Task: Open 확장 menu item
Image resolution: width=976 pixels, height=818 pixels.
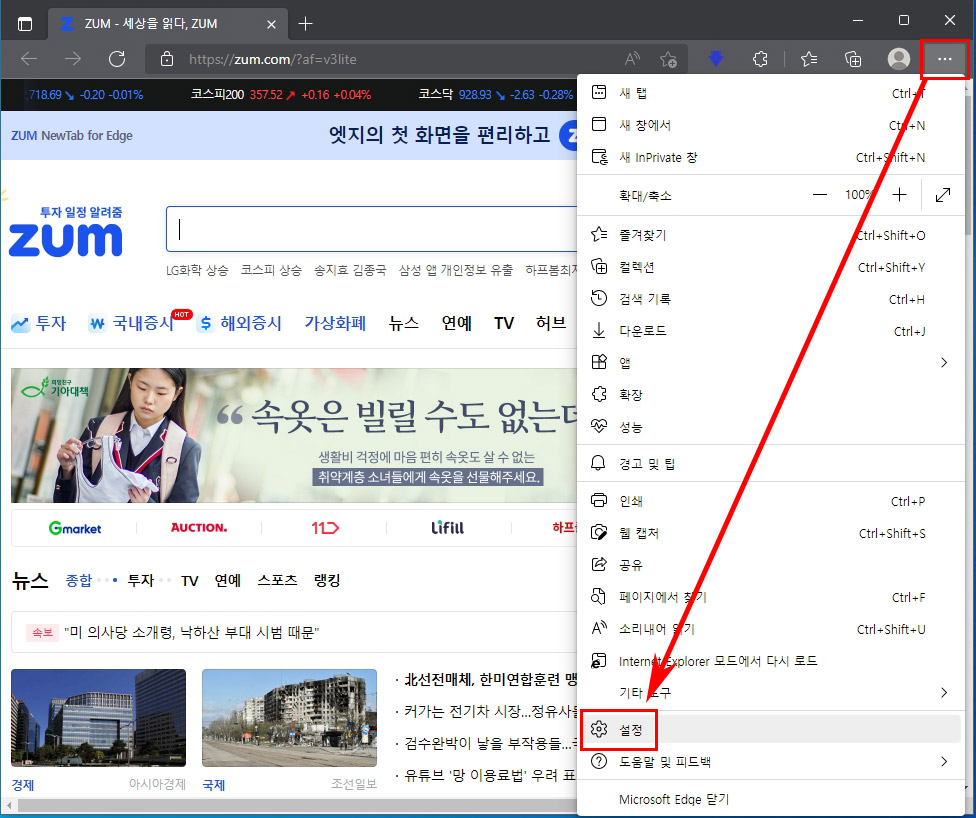Action: tap(771, 395)
